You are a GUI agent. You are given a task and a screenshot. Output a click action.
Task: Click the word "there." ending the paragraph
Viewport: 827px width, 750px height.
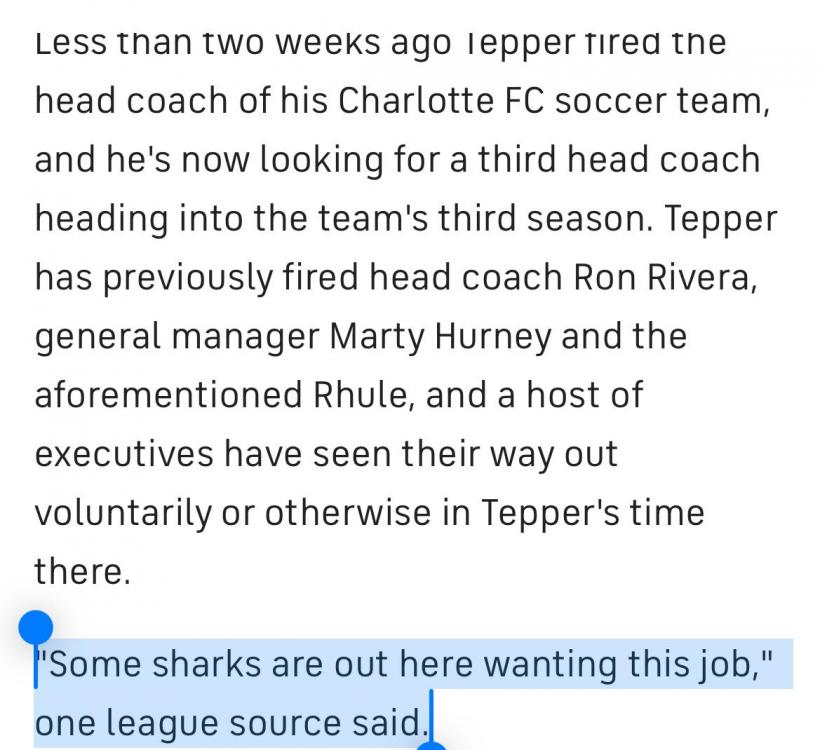point(82,570)
